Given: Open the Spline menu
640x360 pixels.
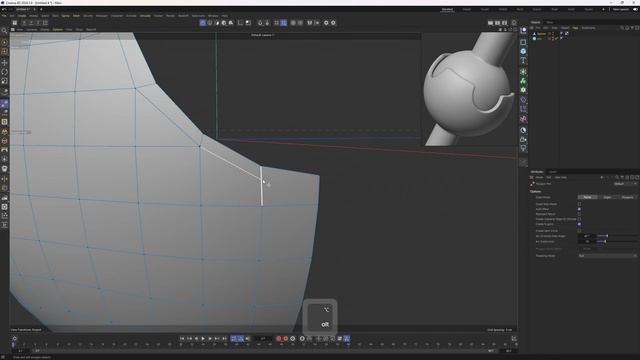Looking at the screenshot, I should coord(65,16).
